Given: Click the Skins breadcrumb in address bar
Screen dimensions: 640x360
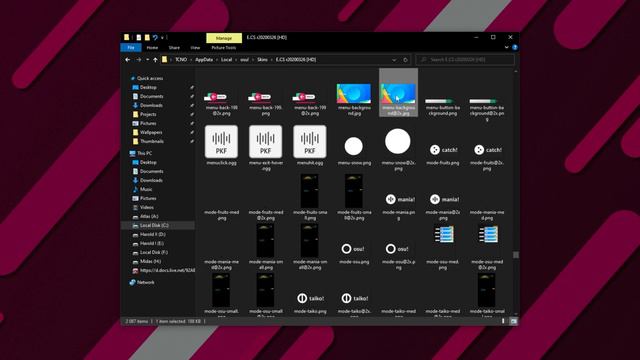Looking at the screenshot, I should (x=262, y=60).
